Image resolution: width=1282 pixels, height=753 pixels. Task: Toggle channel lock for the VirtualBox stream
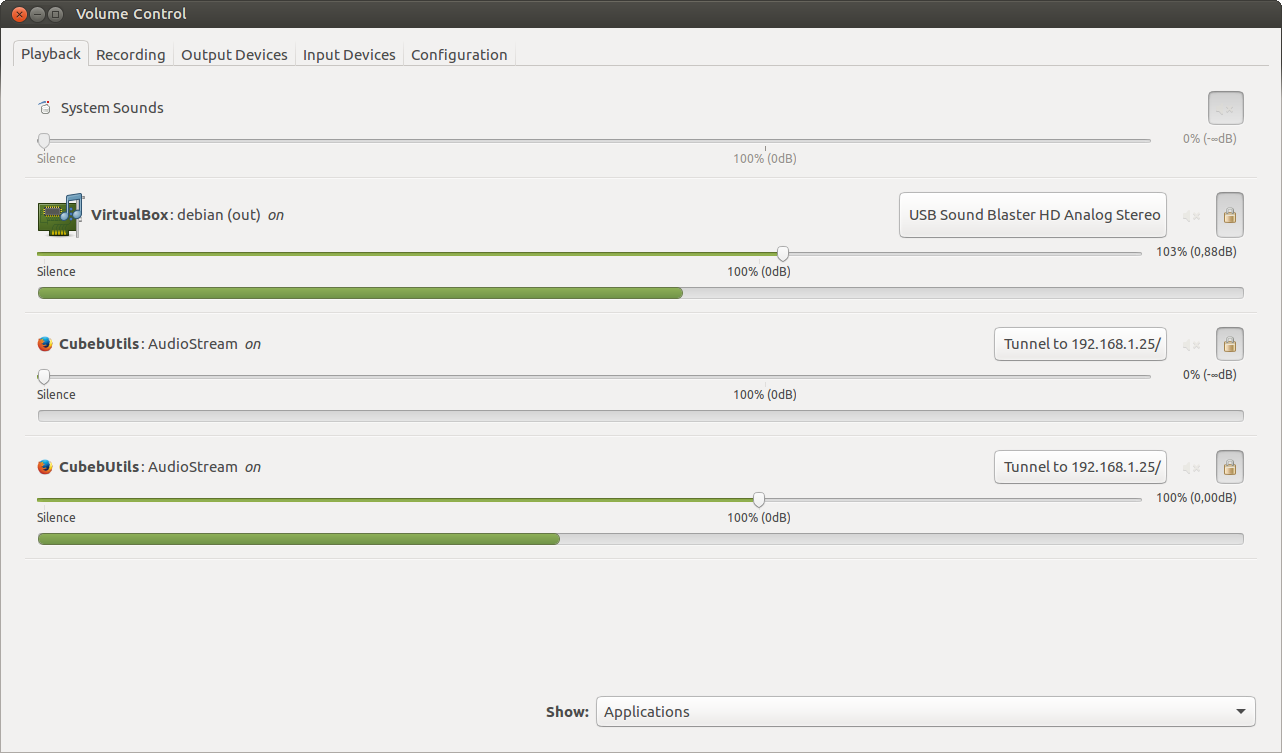(1230, 215)
